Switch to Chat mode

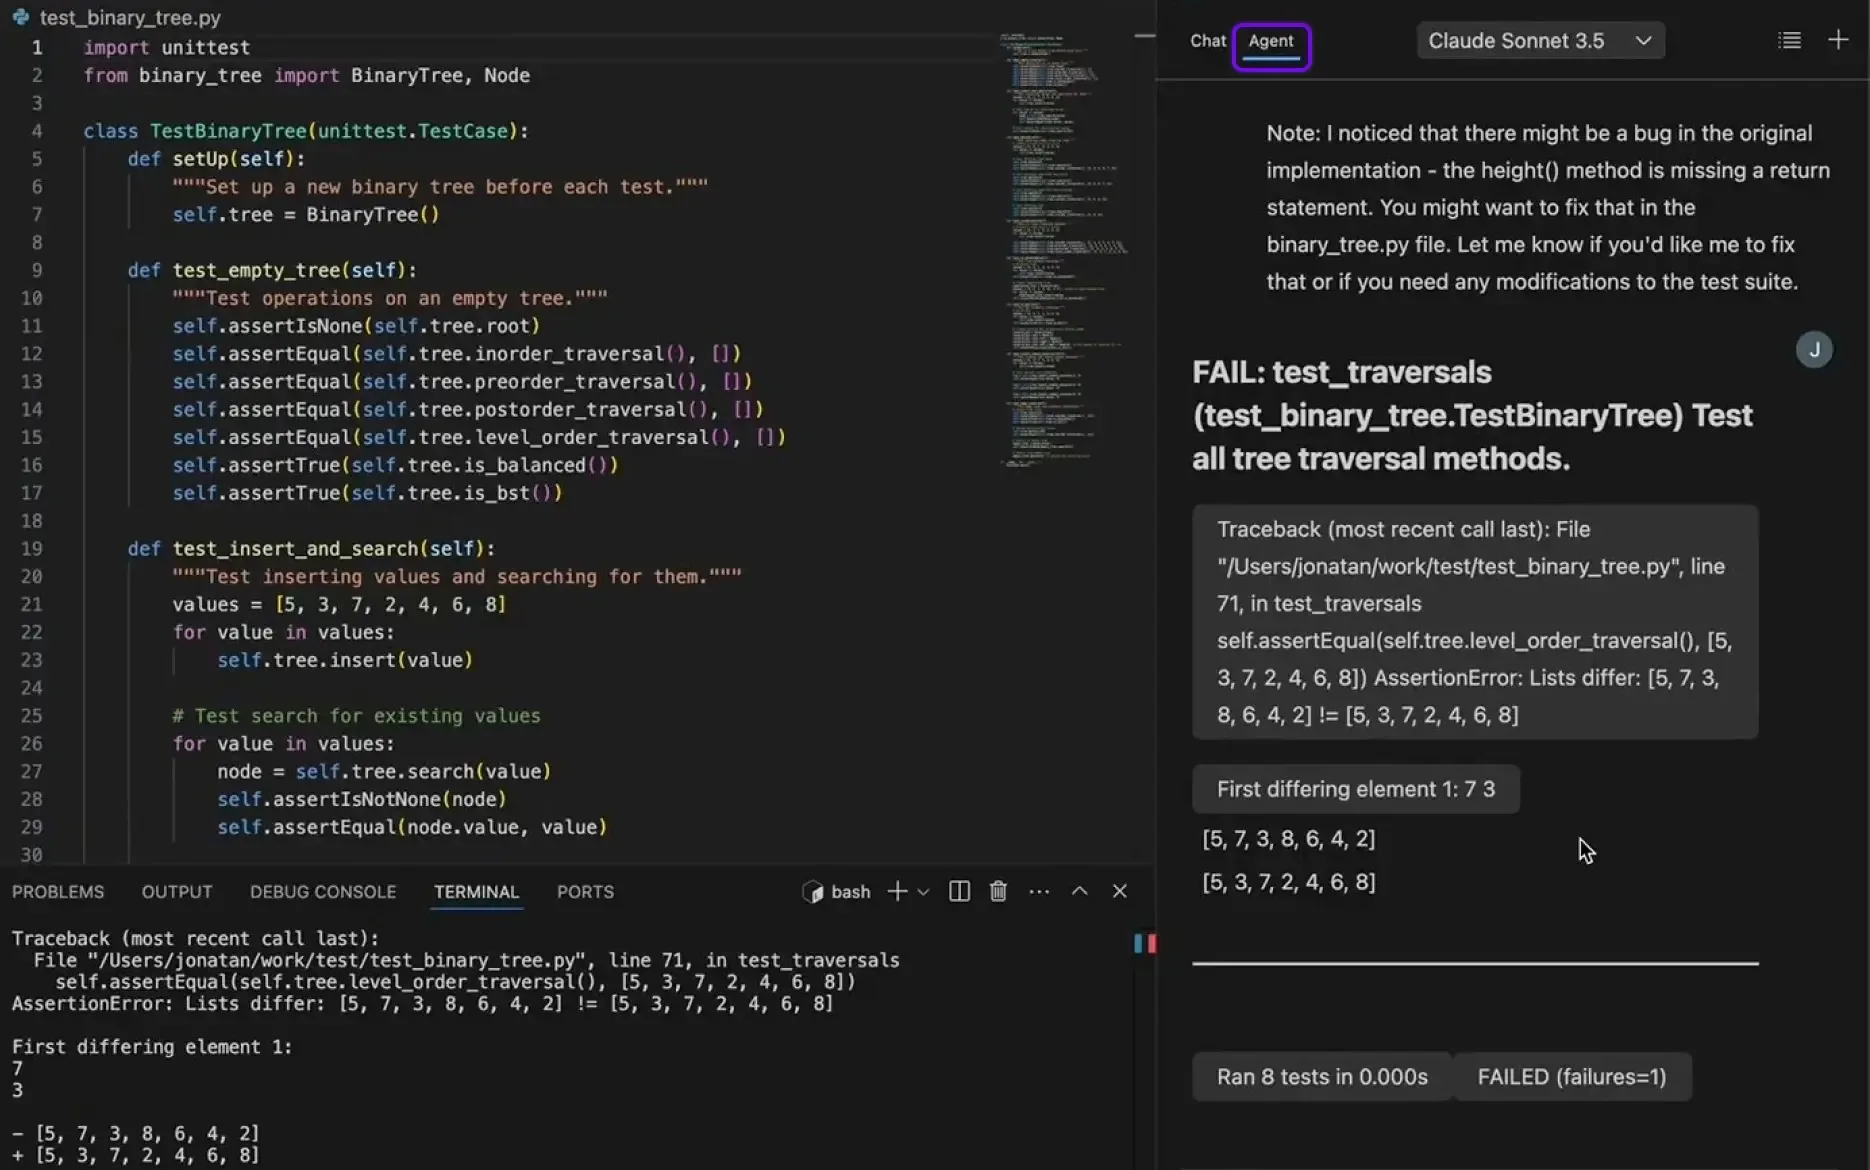click(x=1207, y=41)
